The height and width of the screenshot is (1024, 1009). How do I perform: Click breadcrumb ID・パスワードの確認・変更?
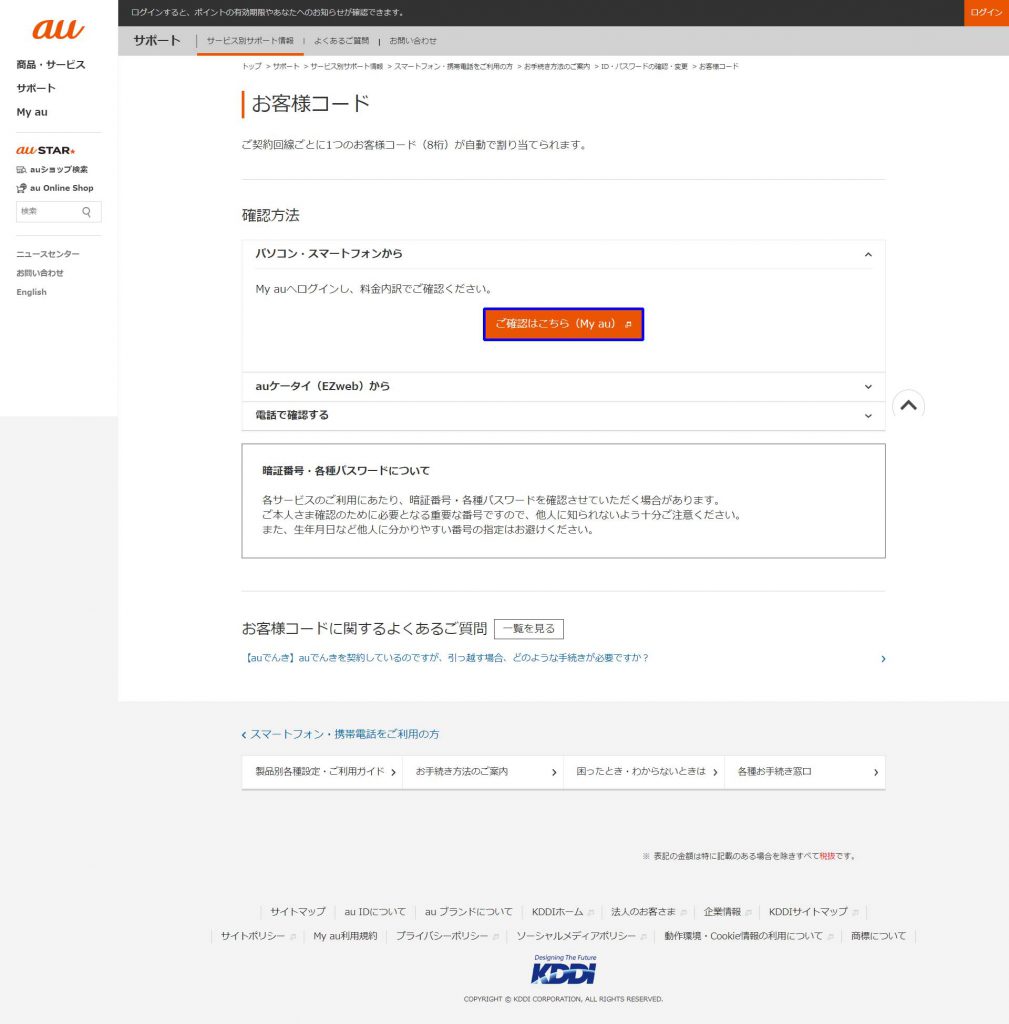[644, 67]
